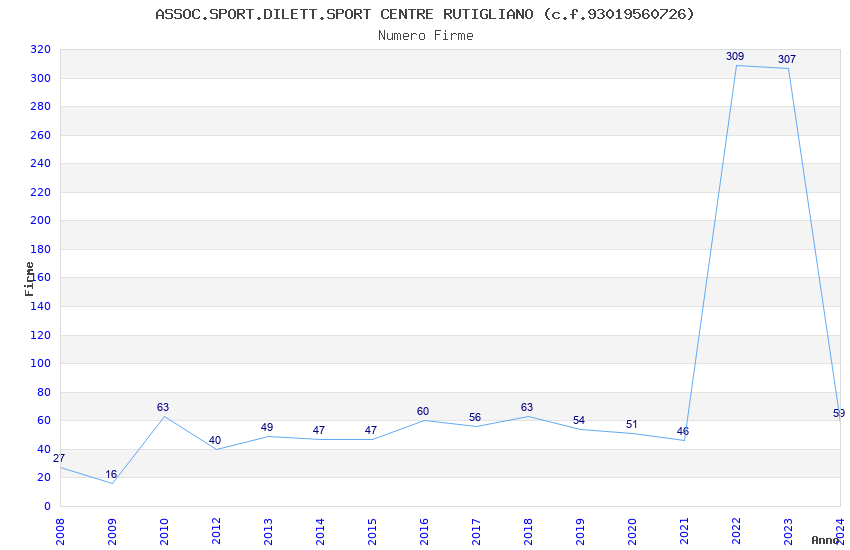Click the y-axis value 140
This screenshot has width=850, height=550.
[x=41, y=306]
